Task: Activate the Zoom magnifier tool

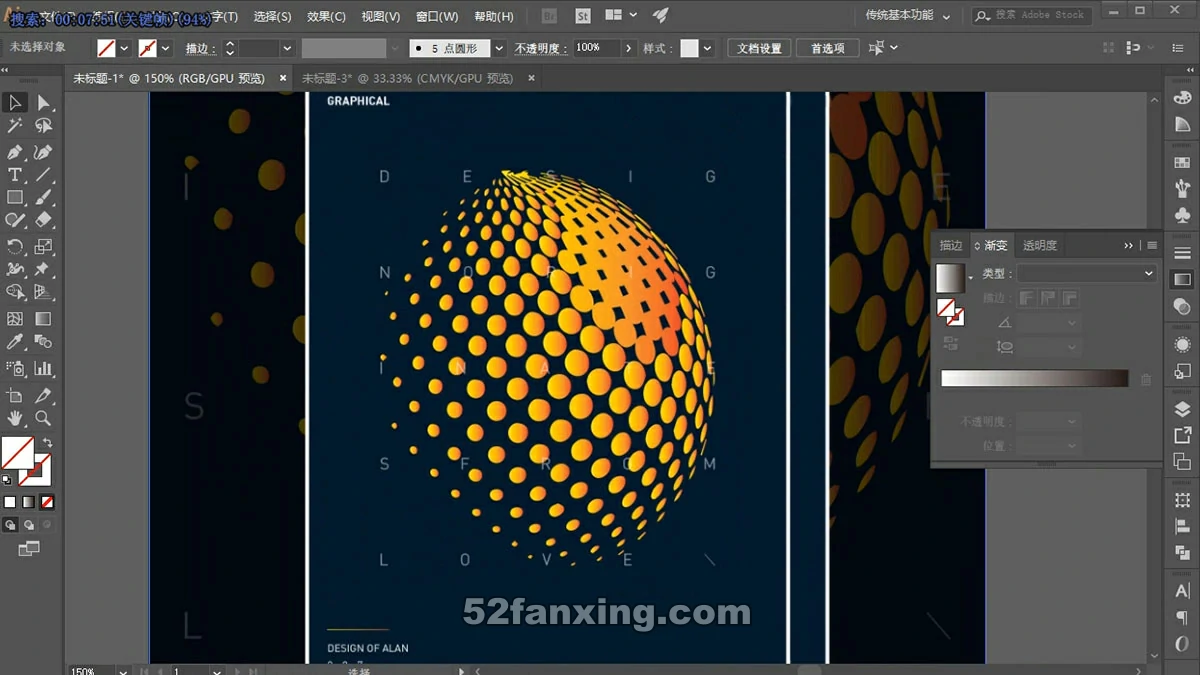Action: click(x=43, y=419)
